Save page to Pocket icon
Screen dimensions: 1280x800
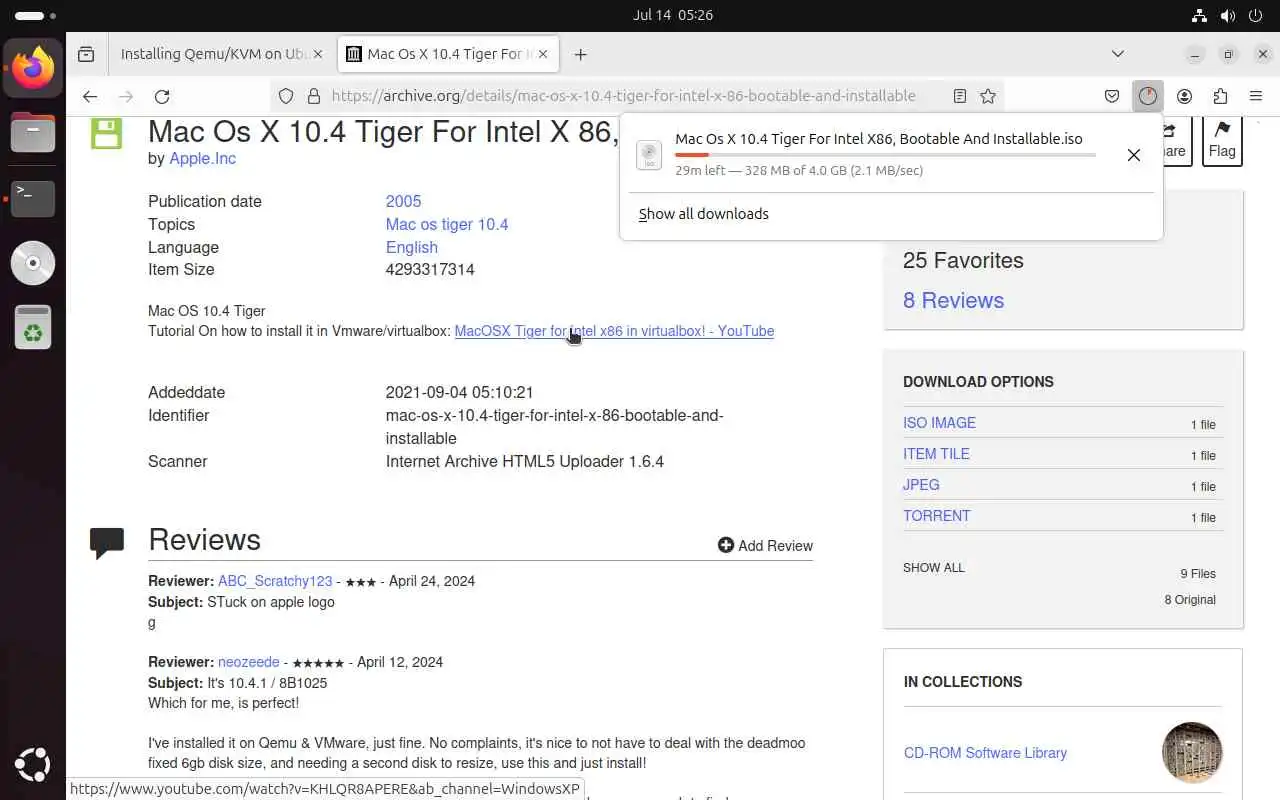1112,96
